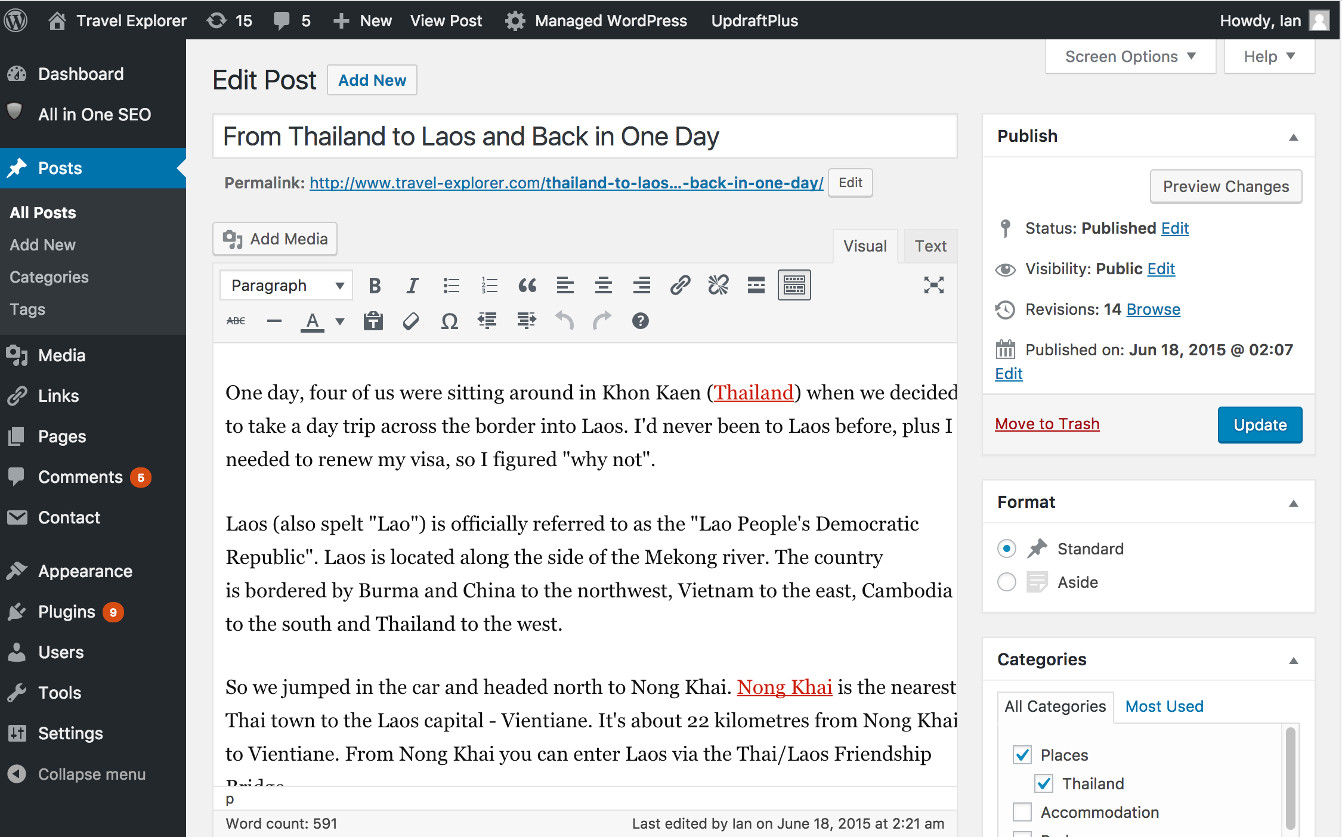Paste as text icon
The height and width of the screenshot is (837, 1342).
tap(373, 321)
